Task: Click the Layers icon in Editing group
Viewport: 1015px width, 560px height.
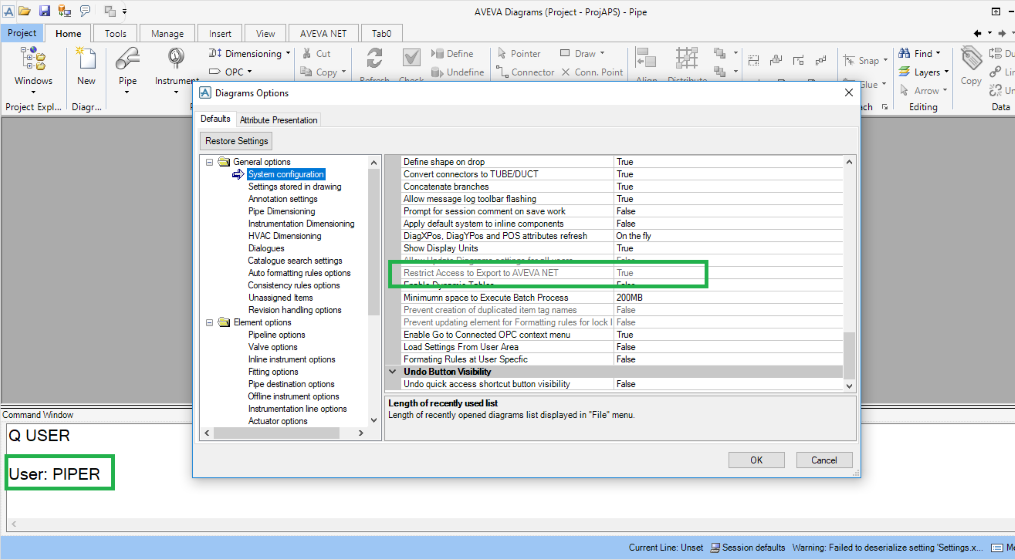Action: click(x=903, y=72)
